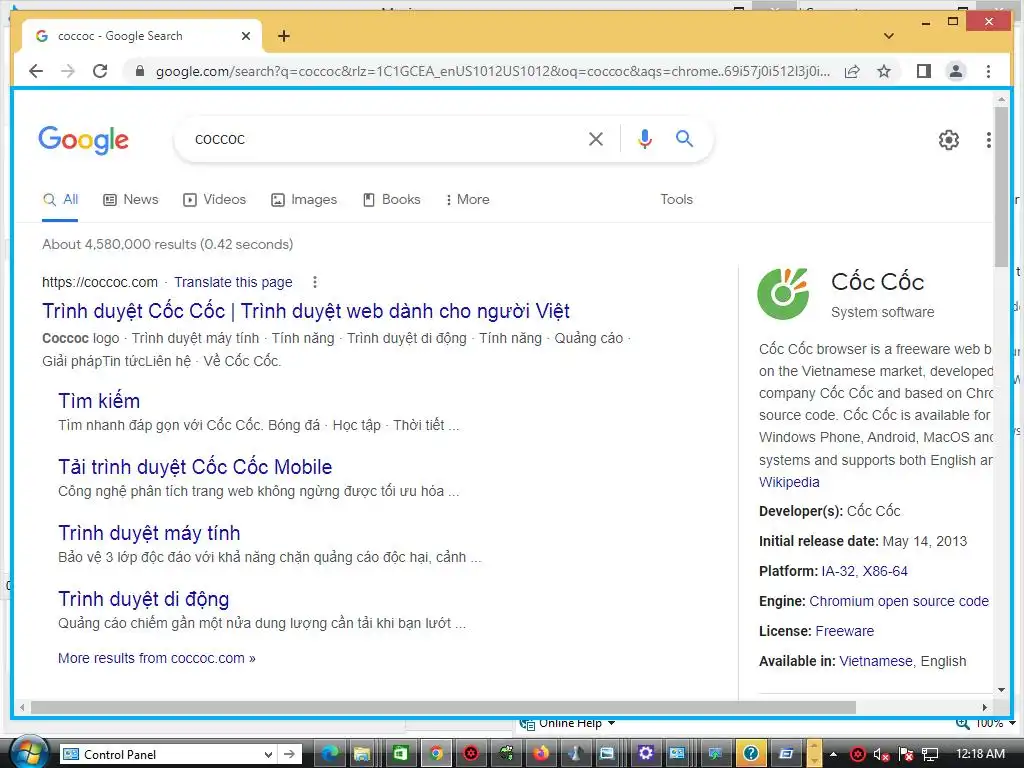This screenshot has height=768, width=1024.
Task: Click More results from coccoc.com
Action: [157, 658]
